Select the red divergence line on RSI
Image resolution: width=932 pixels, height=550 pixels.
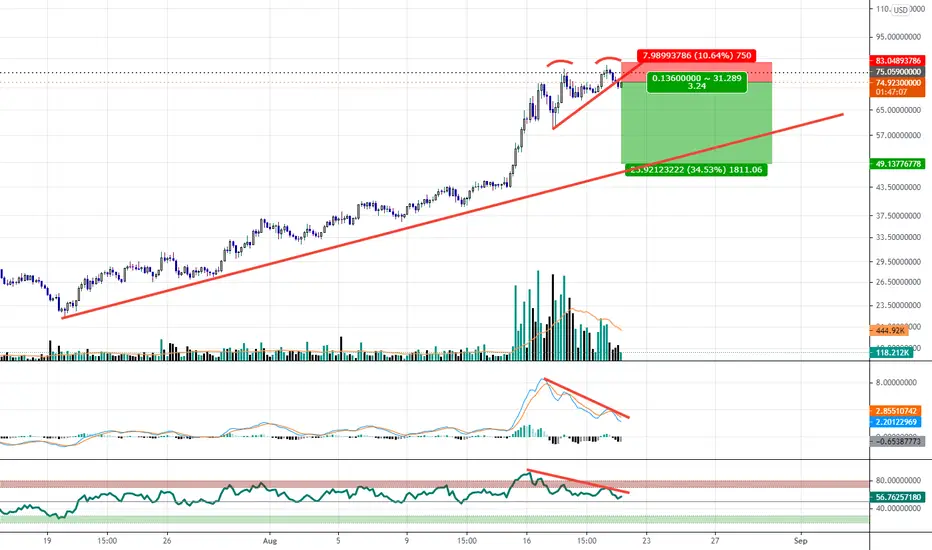tap(578, 481)
